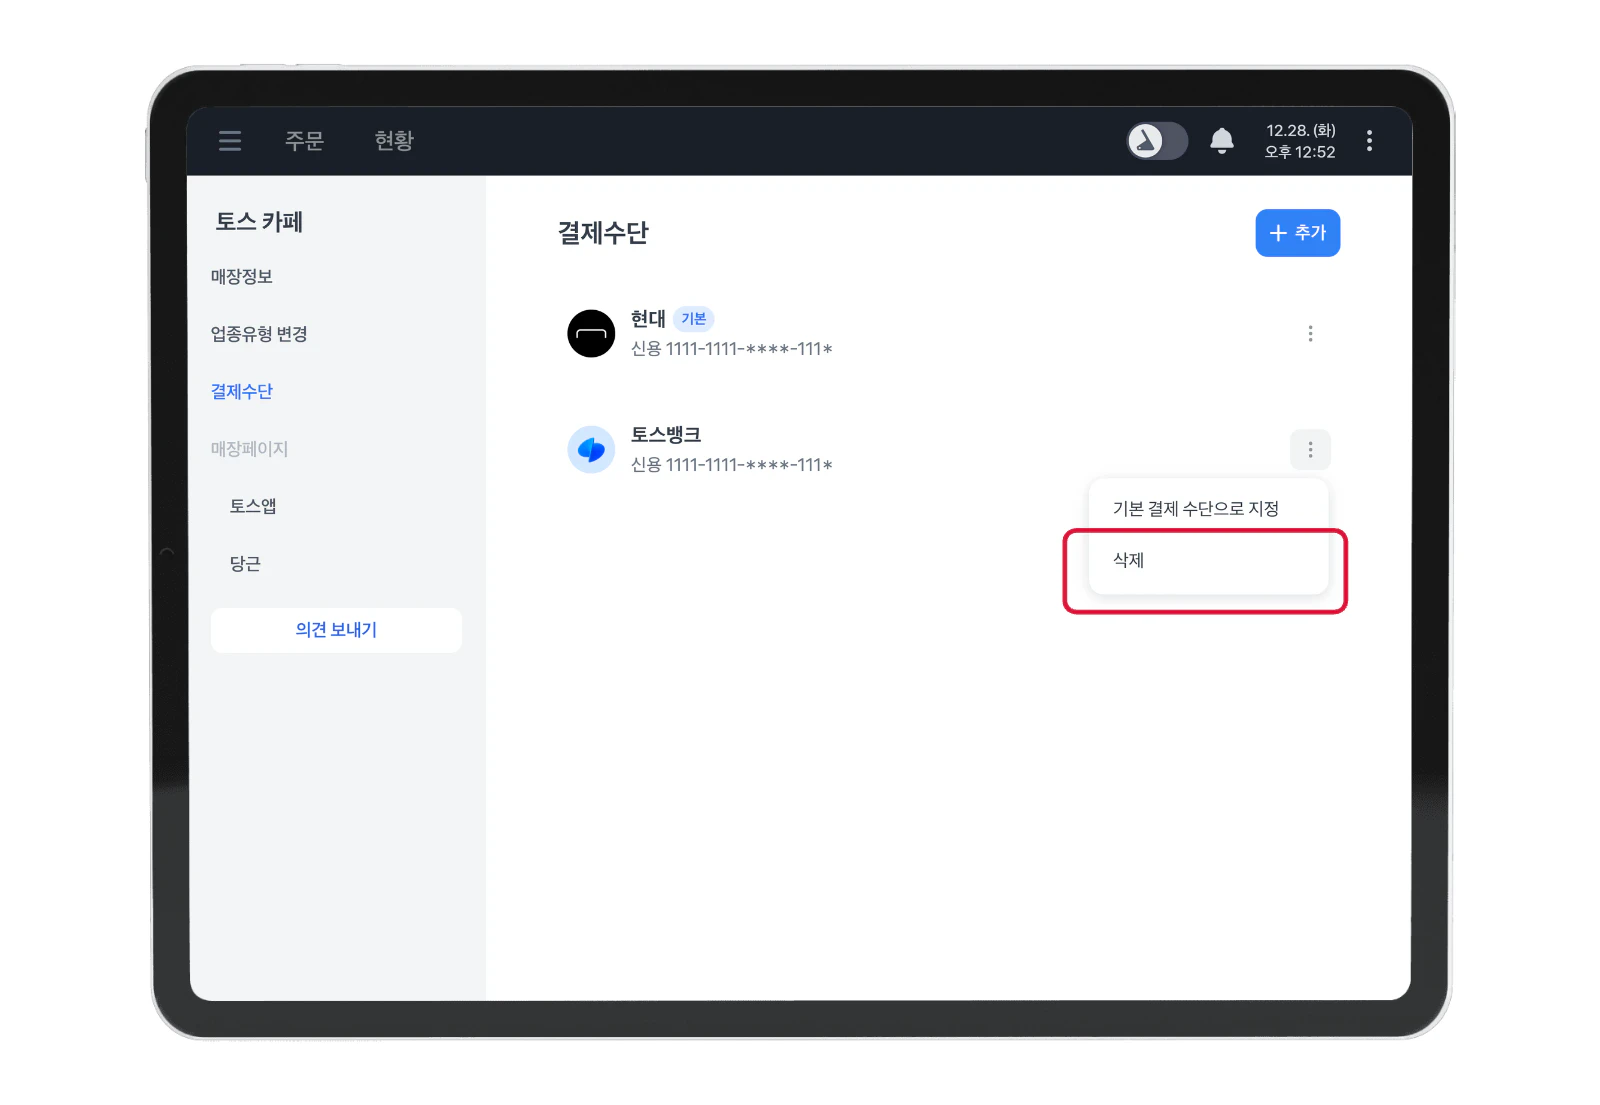
Task: Choose 기본 결제 수단으로 지정
Action: [x=1208, y=508]
